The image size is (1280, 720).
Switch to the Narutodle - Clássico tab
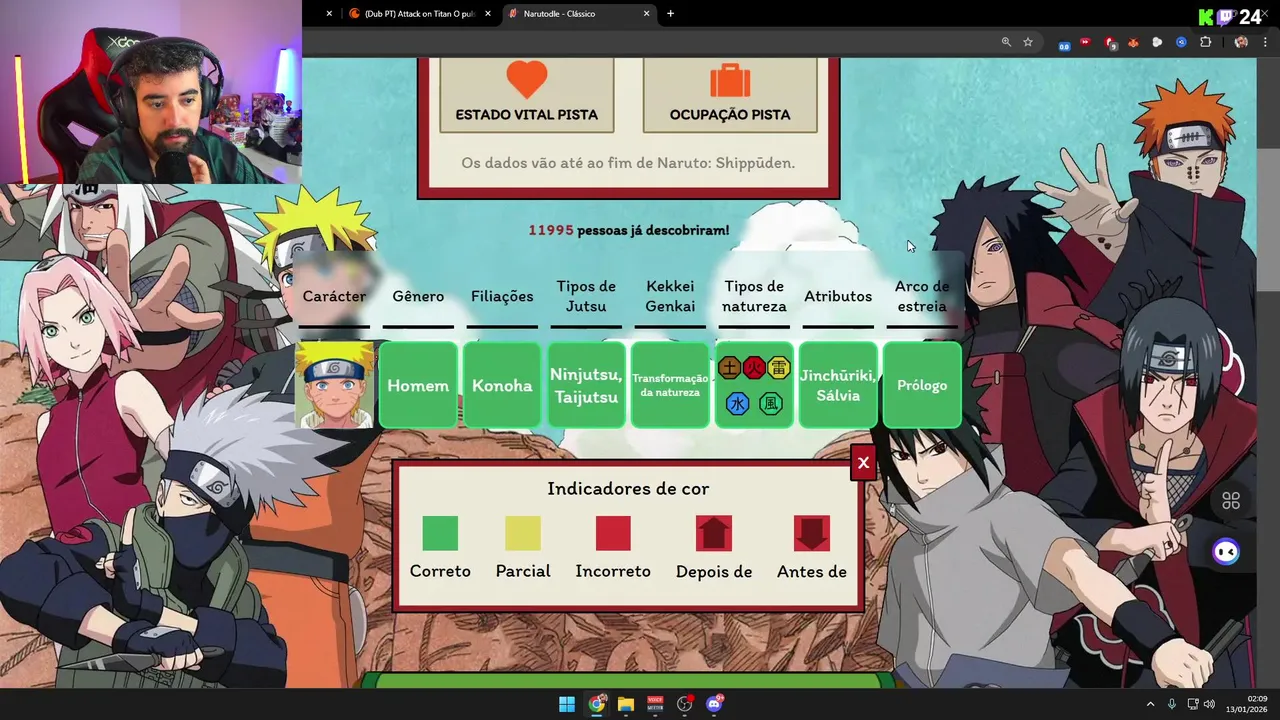579,14
